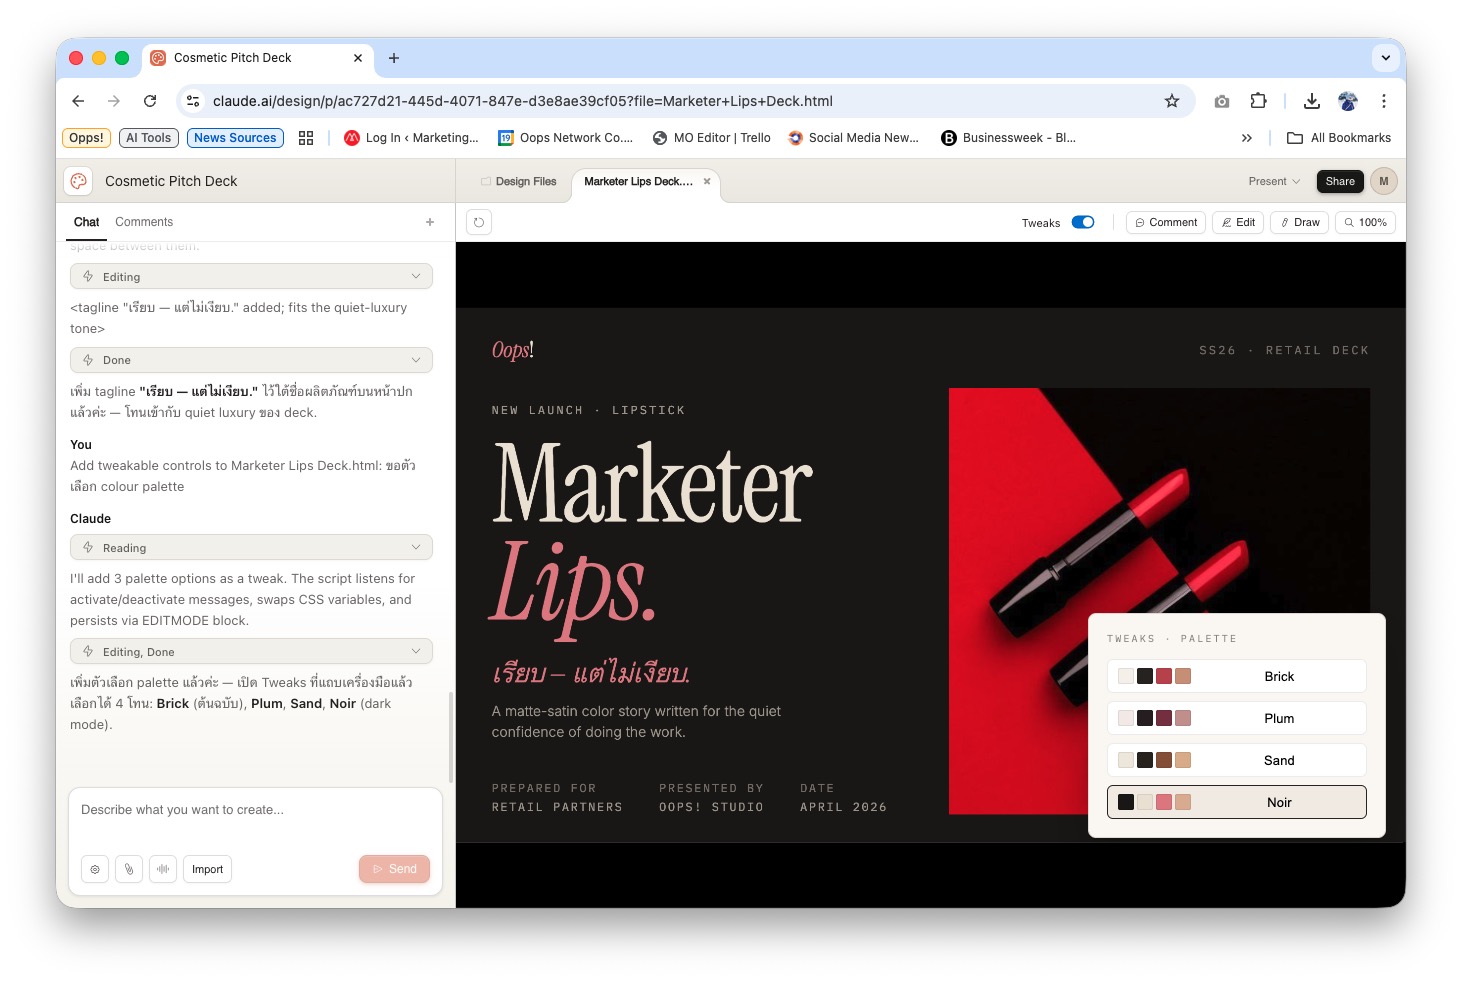Screen dimensions: 1462x982
Task: Expand the 'Editing, Done' step chevron
Action: (x=416, y=652)
